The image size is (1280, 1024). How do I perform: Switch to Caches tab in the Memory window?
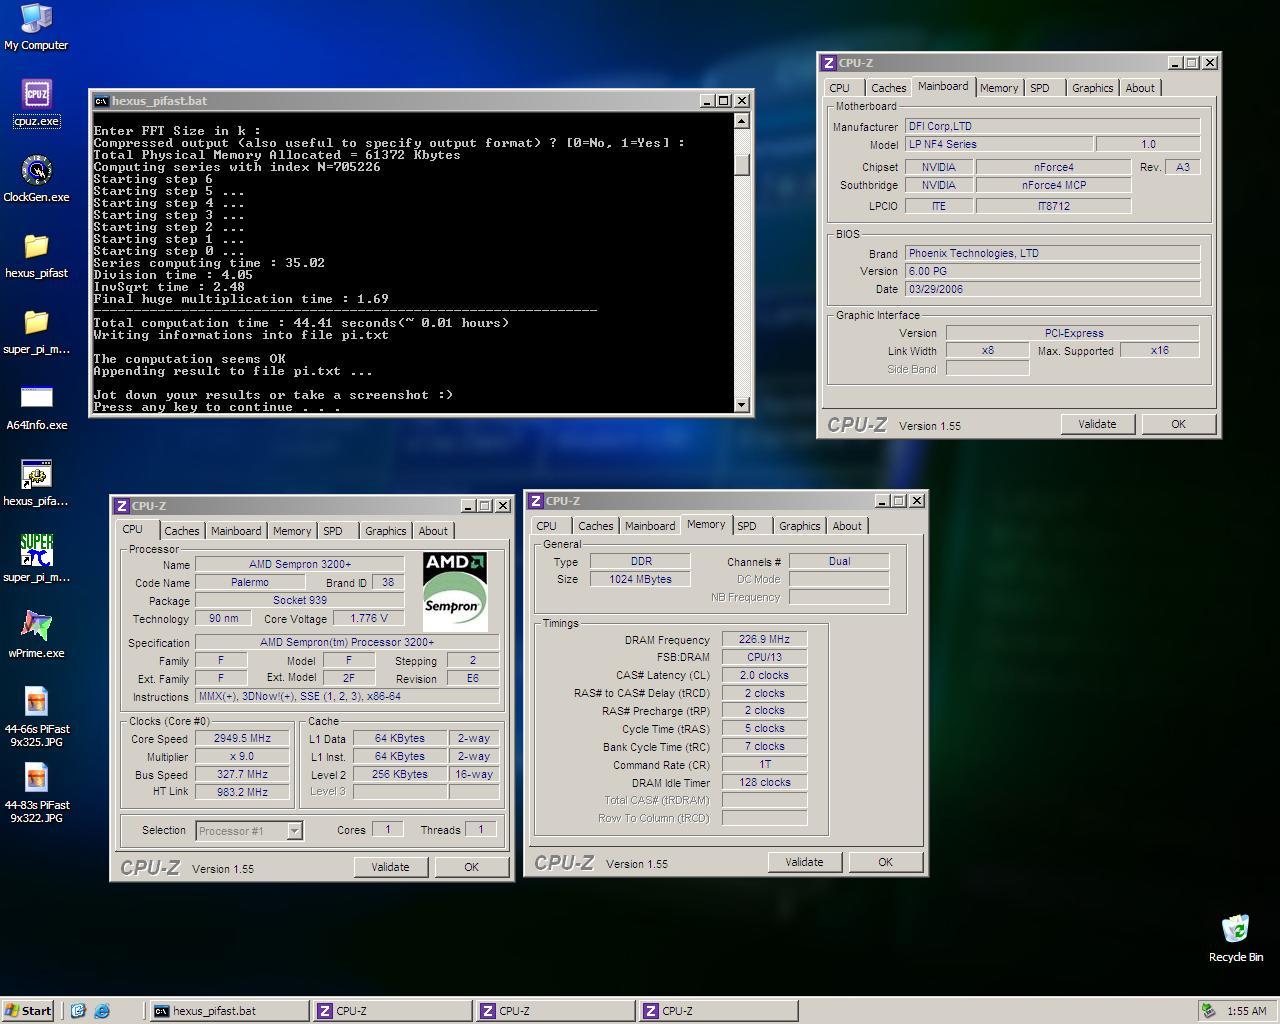[x=595, y=526]
